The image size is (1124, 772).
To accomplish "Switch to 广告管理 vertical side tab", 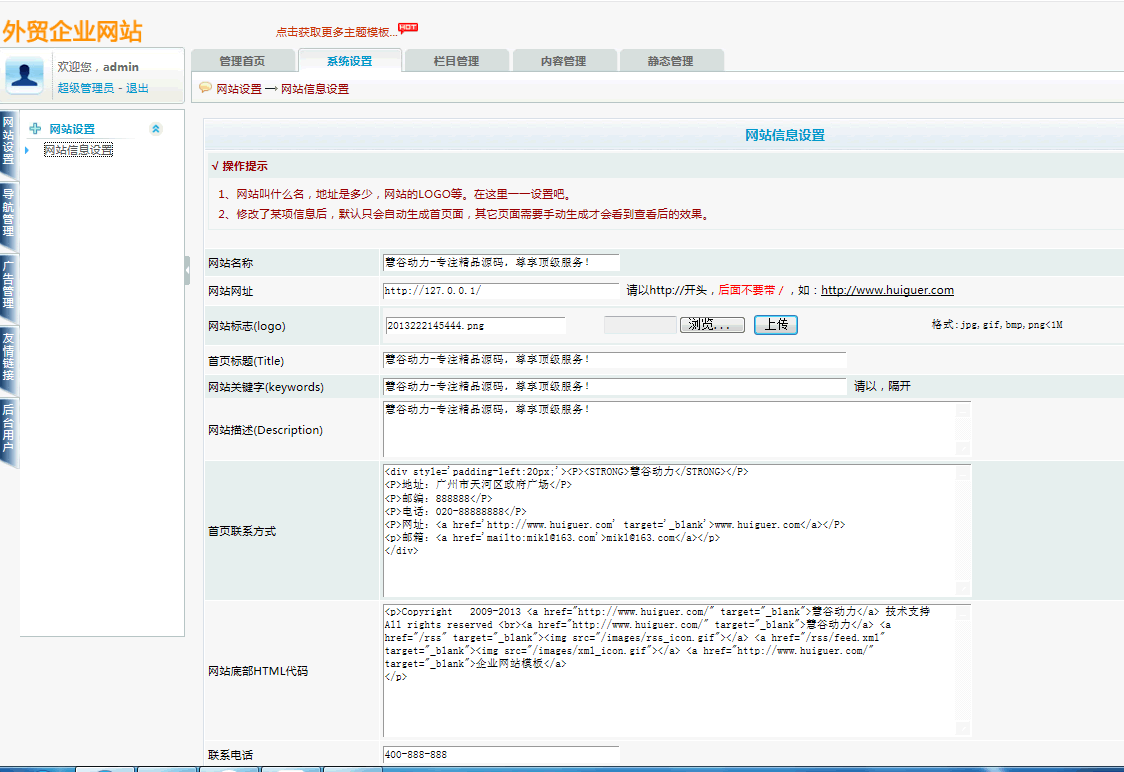I will [8, 285].
